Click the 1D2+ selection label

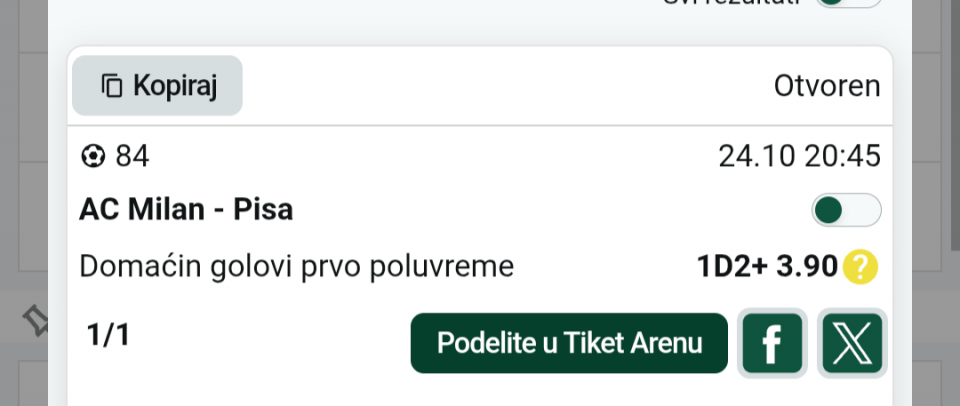point(732,266)
